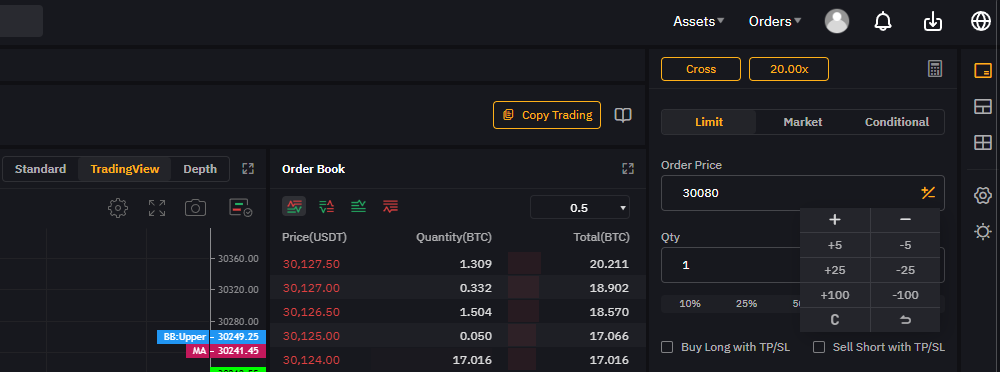
Task: Click the app download icon
Action: click(x=932, y=21)
